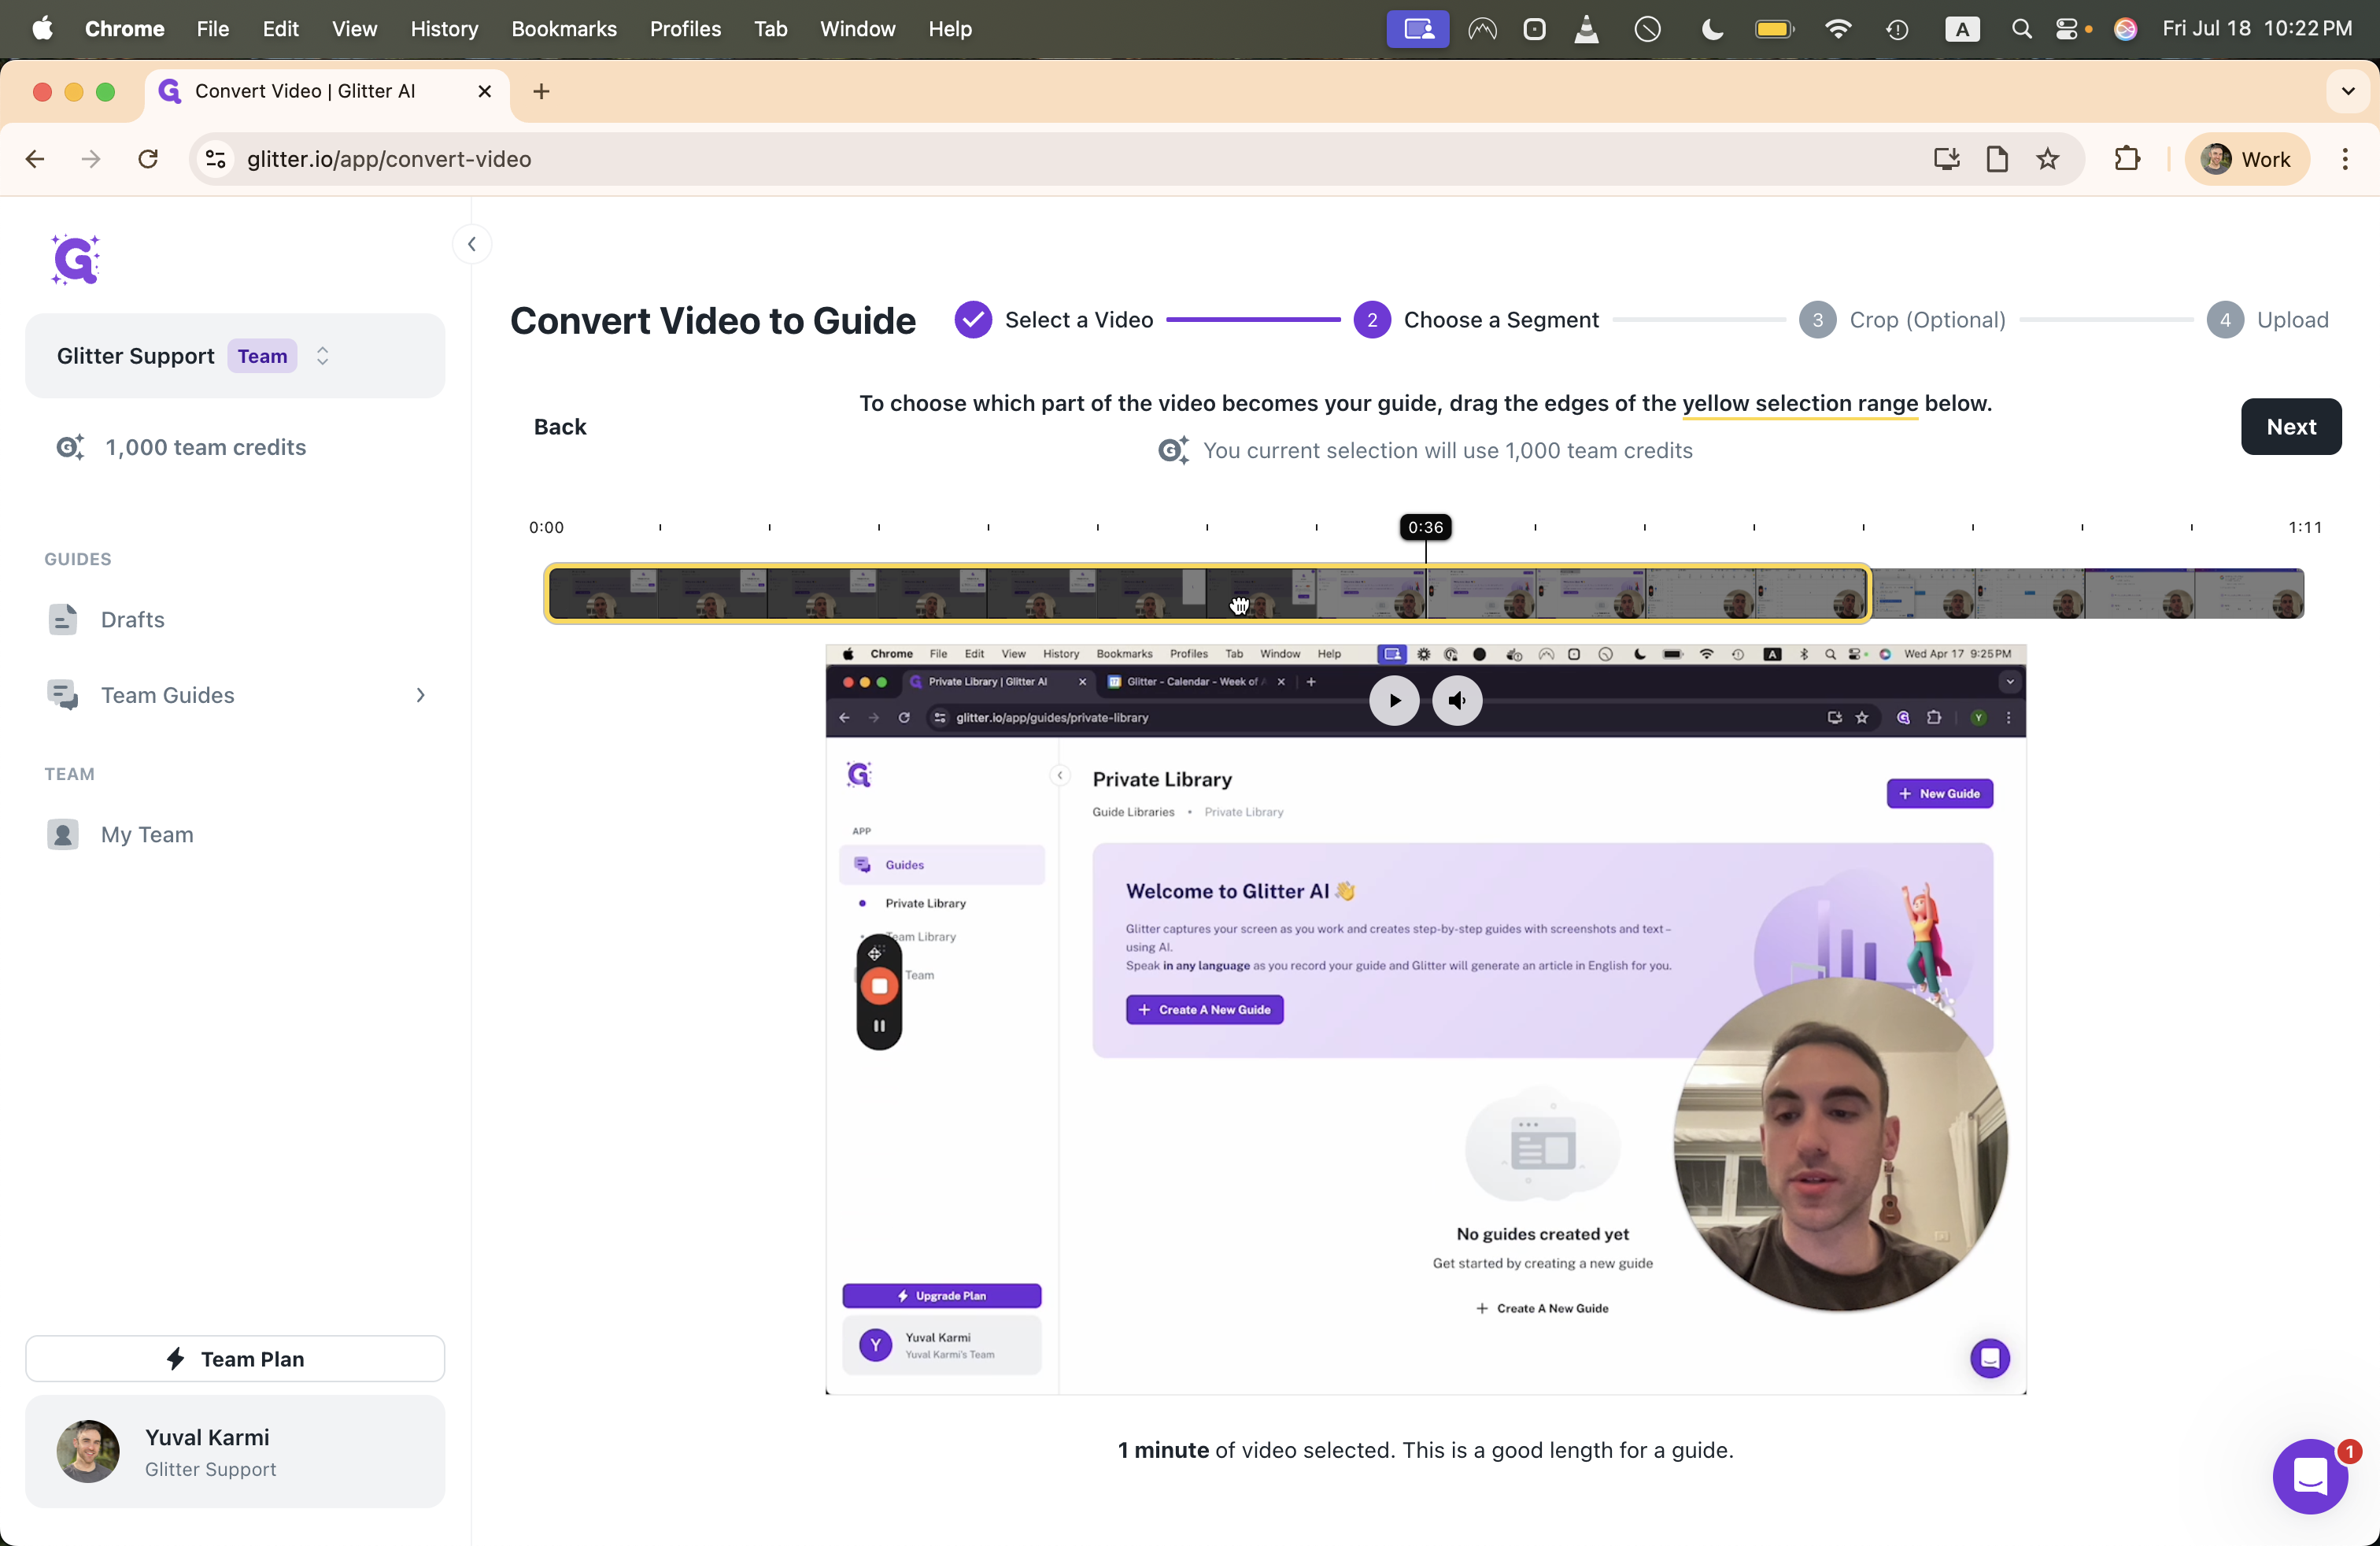Click the credits icon beside selection cost text
This screenshot has width=2380, height=1546.
[1174, 451]
